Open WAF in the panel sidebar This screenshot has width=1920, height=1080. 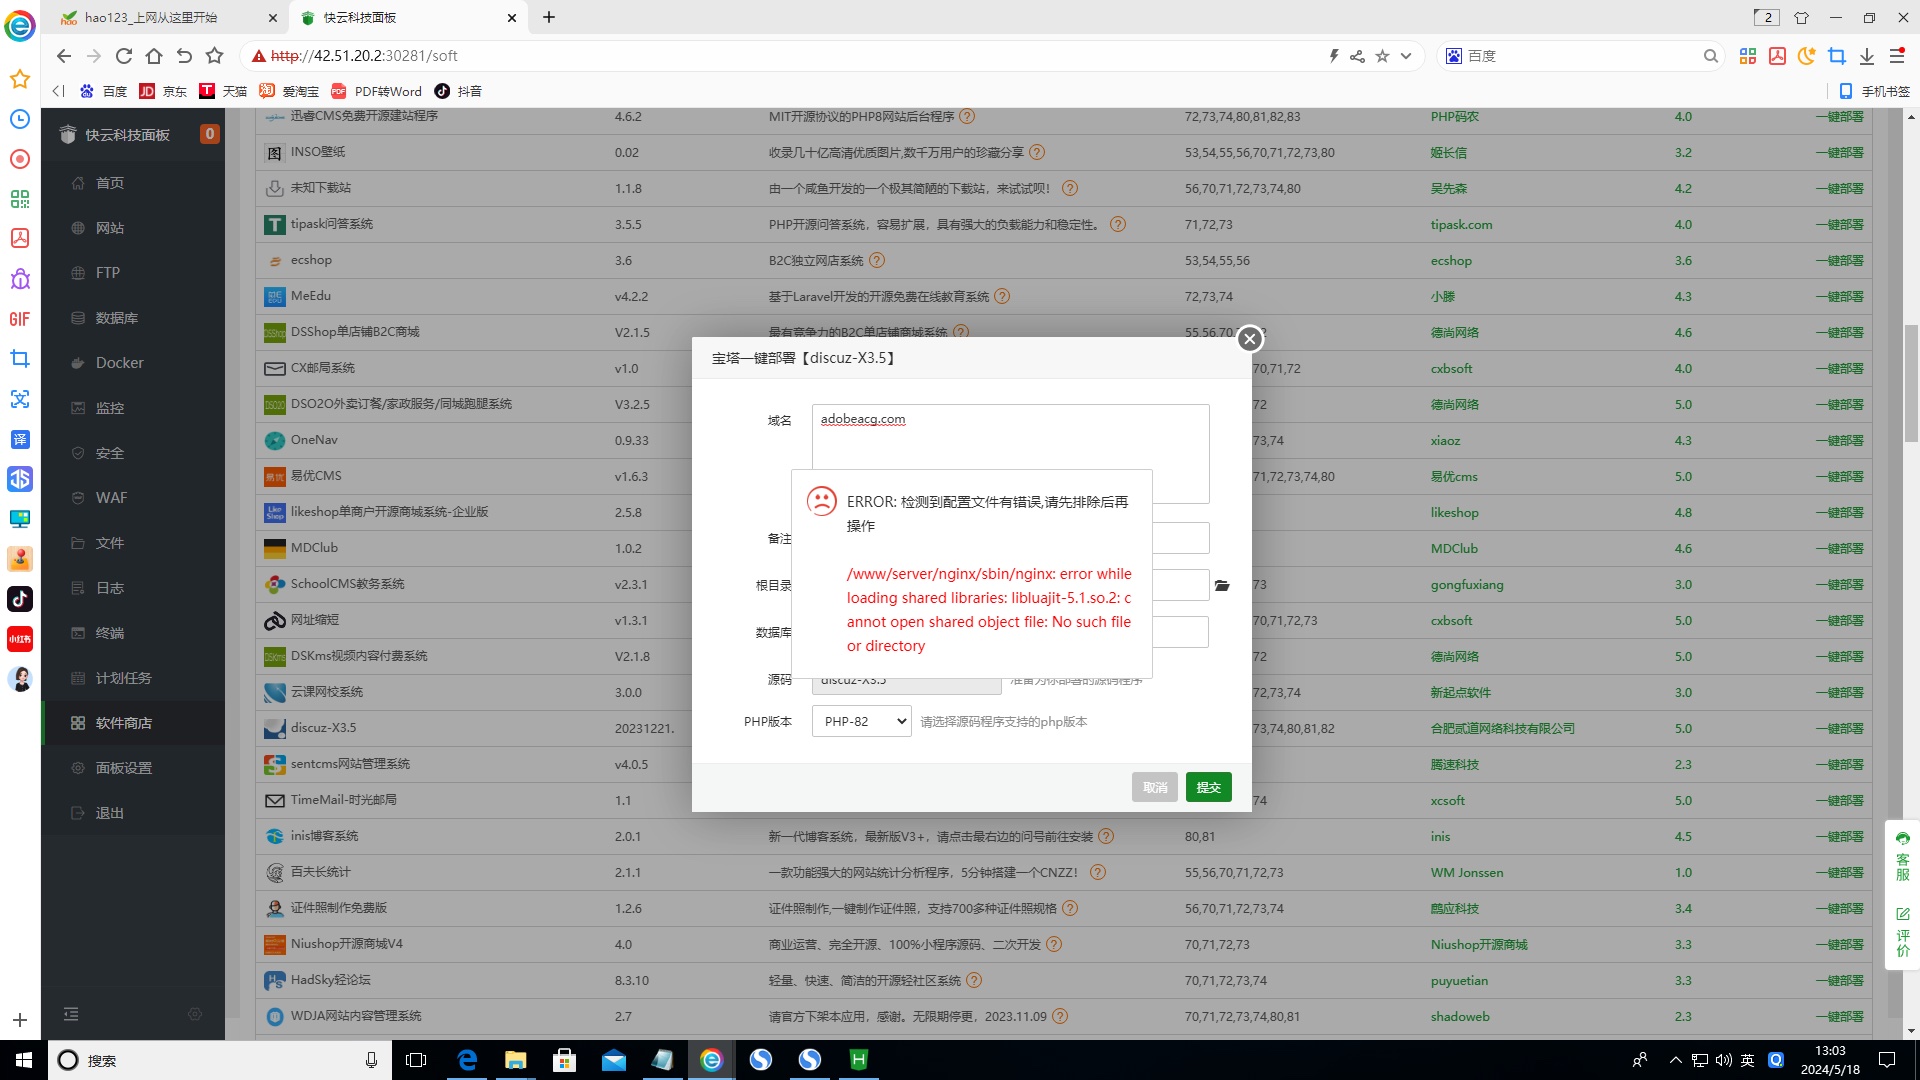pyautogui.click(x=111, y=498)
